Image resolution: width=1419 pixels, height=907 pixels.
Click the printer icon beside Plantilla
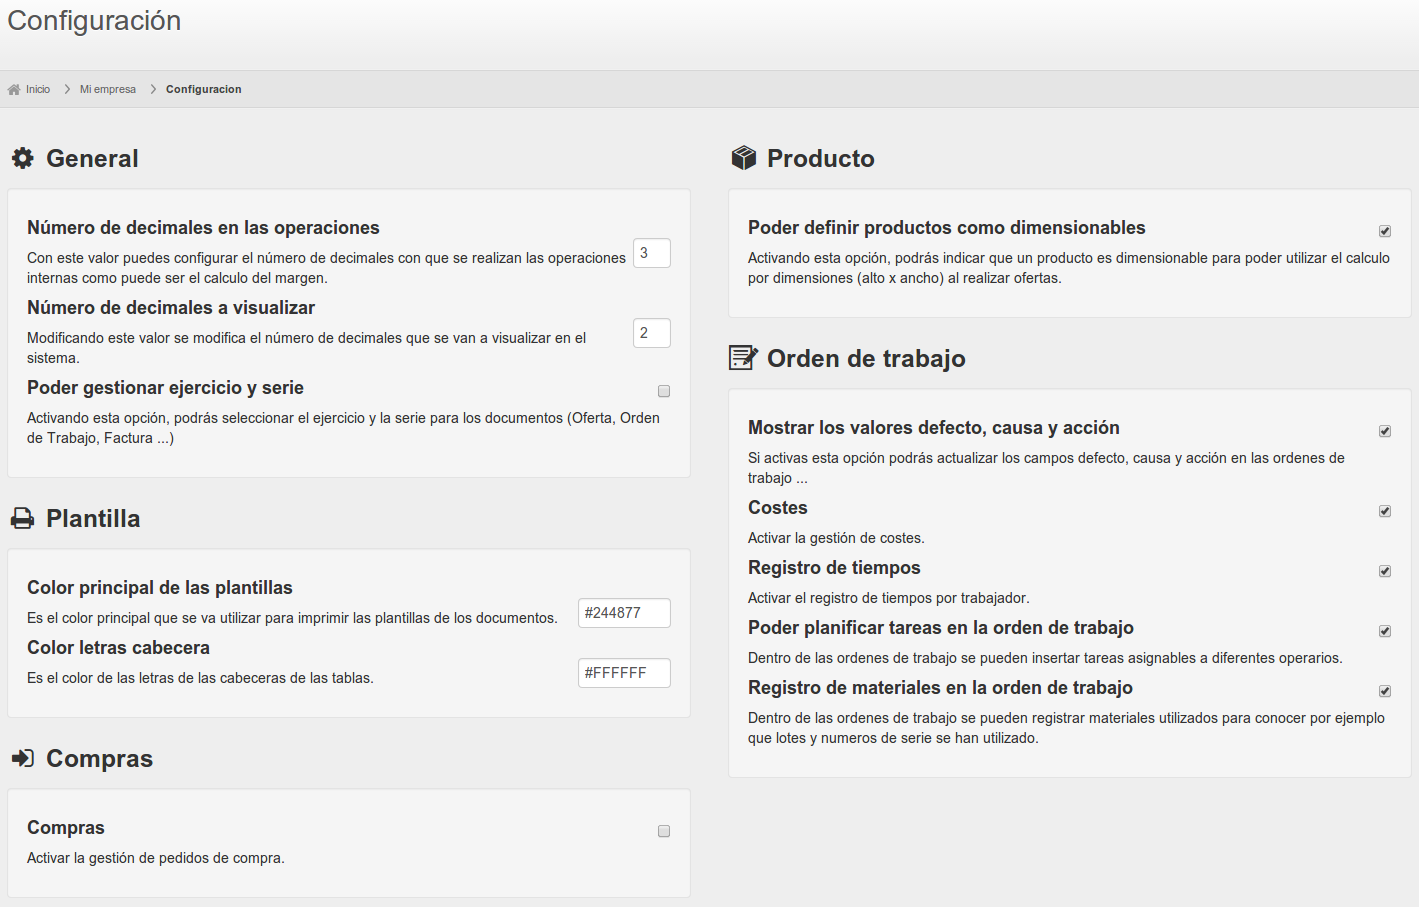pyautogui.click(x=22, y=518)
